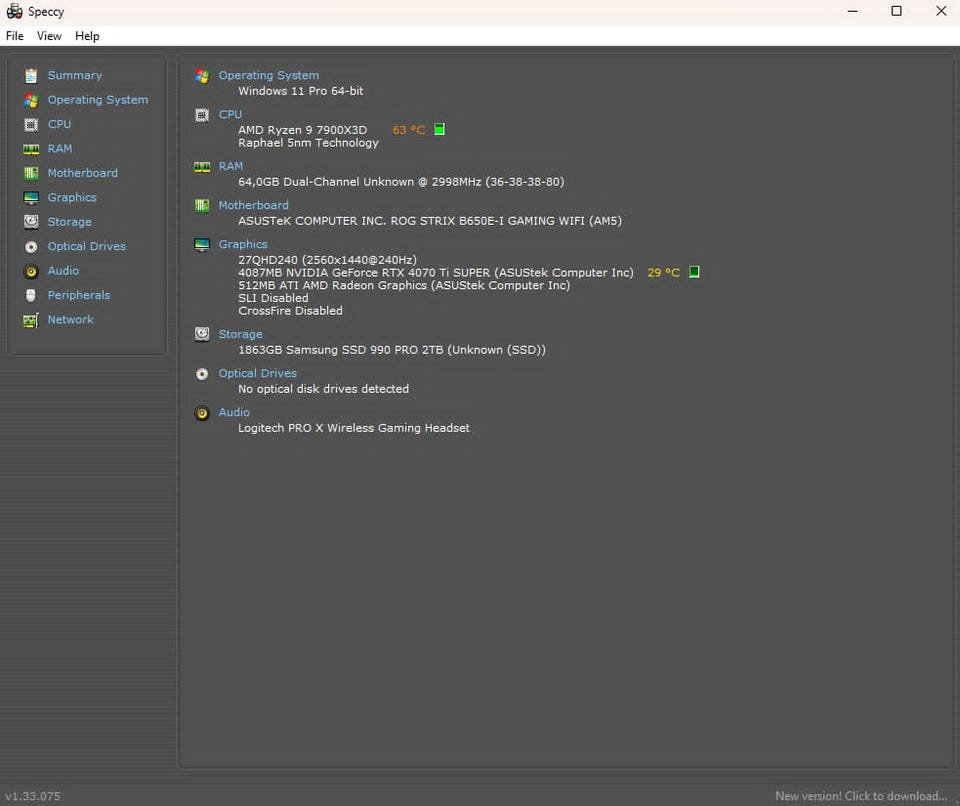
Task: Click the Motherboard icon in summary panel
Action: 202,206
